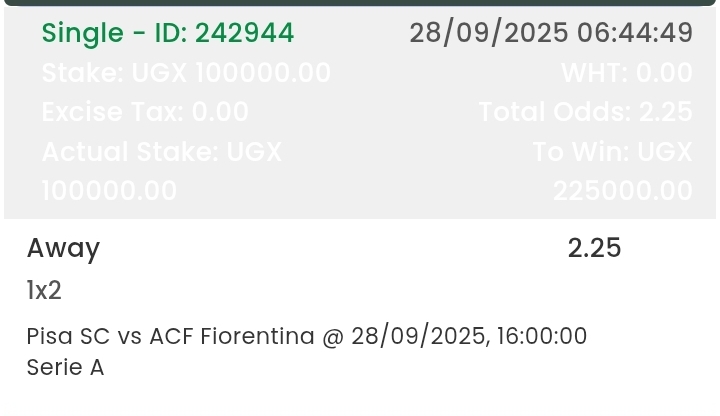Click the To Win: UGX label
The height and width of the screenshot is (416, 720).
(612, 152)
